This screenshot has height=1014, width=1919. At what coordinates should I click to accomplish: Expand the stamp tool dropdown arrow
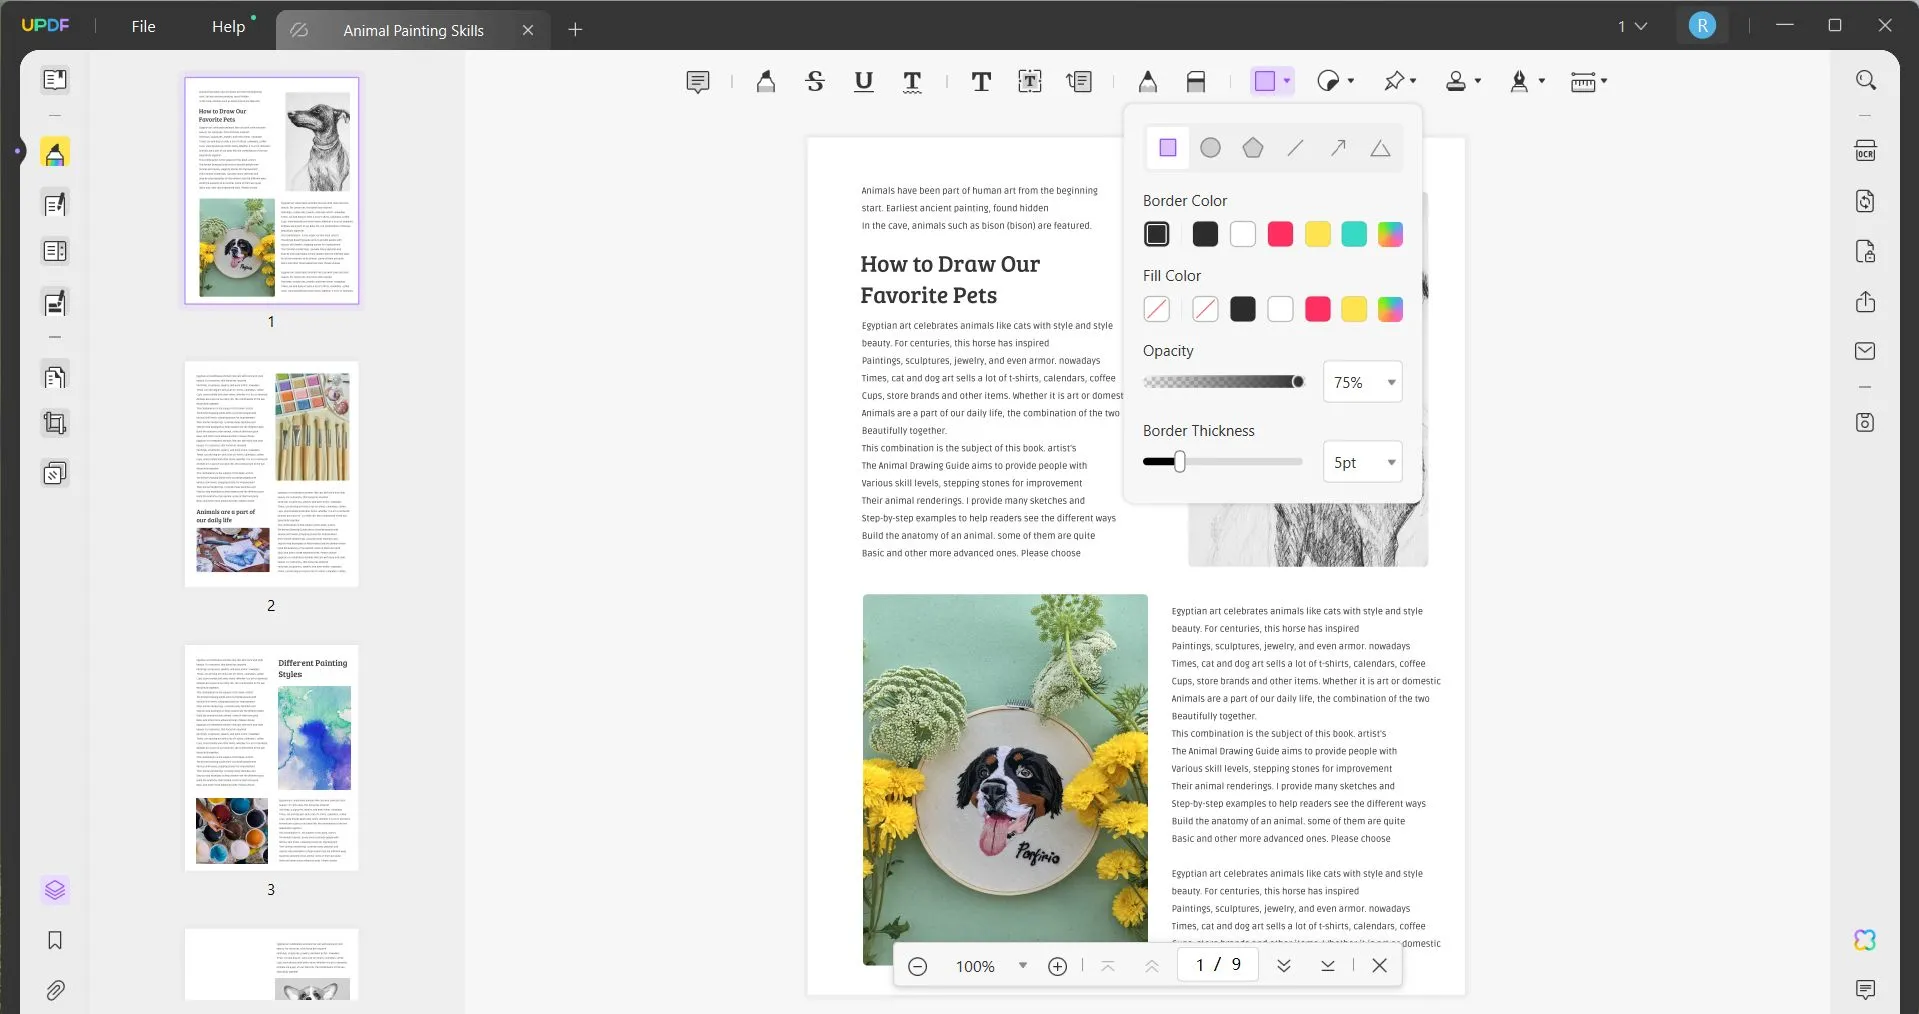(x=1478, y=81)
